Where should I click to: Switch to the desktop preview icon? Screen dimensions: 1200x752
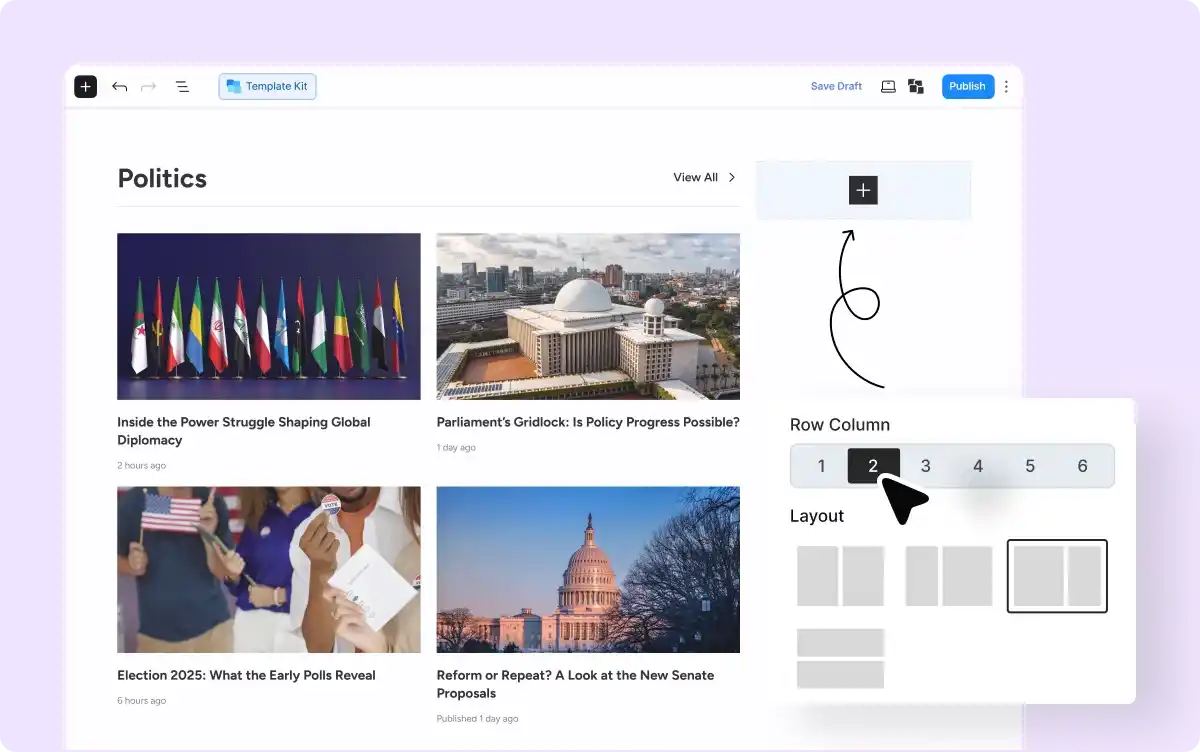click(888, 87)
